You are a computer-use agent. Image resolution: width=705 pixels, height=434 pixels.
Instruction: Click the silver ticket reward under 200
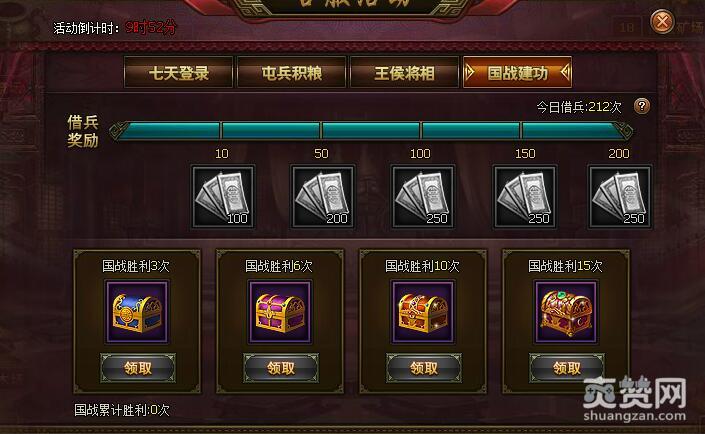coord(620,197)
